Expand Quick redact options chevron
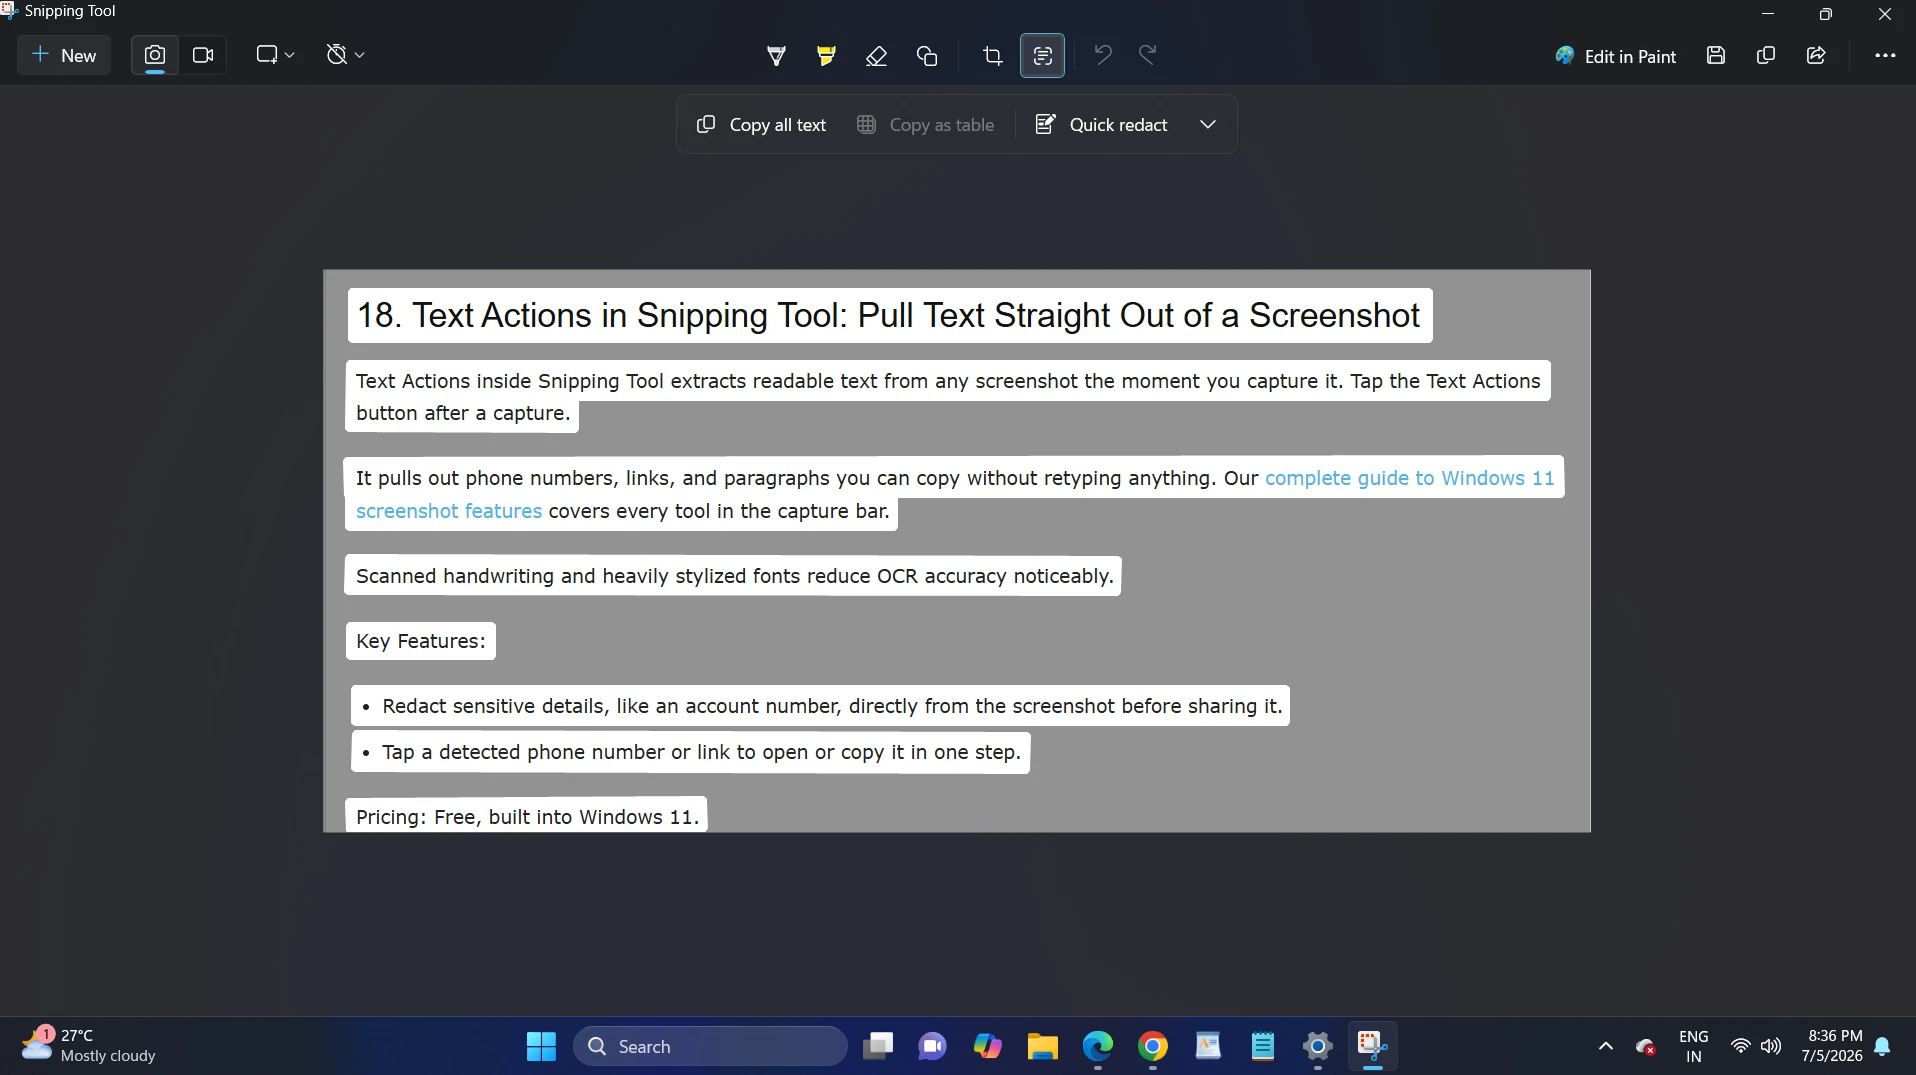 coord(1208,124)
